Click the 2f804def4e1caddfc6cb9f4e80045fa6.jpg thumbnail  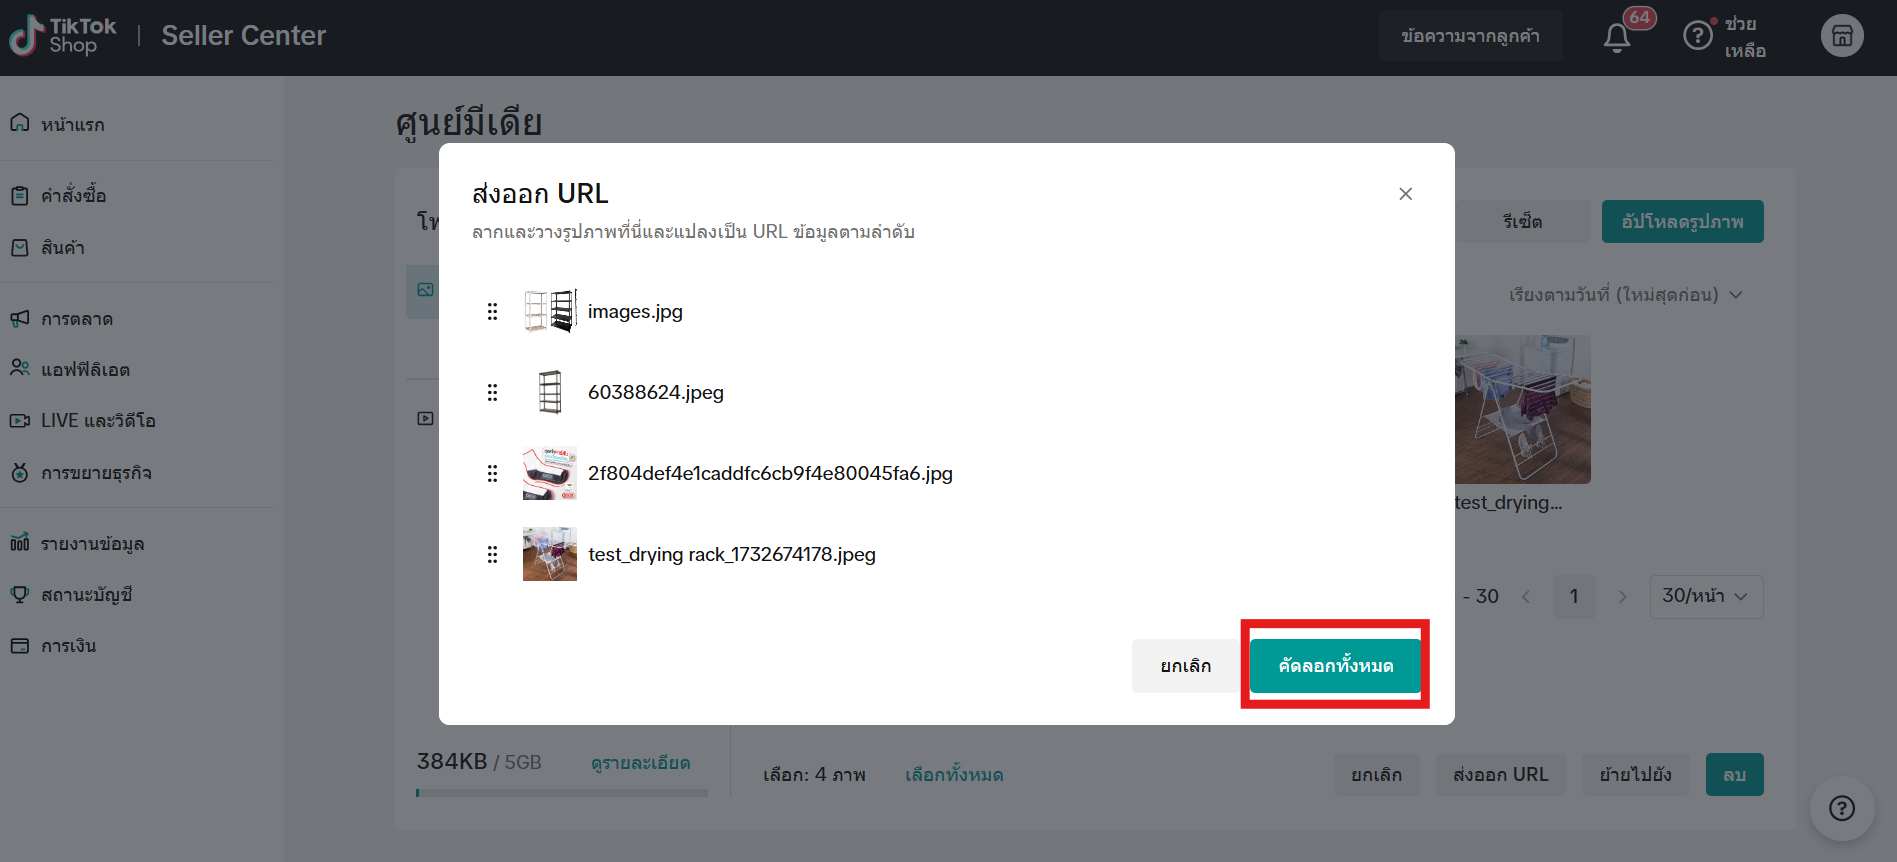550,473
